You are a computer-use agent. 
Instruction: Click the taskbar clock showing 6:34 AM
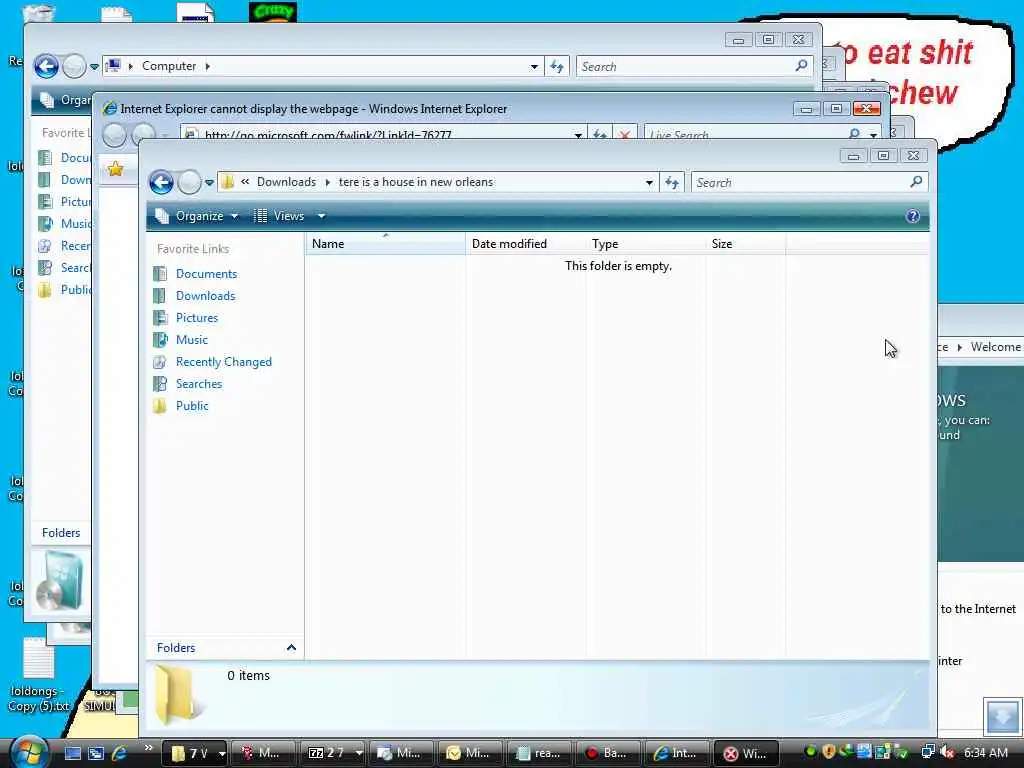985,753
